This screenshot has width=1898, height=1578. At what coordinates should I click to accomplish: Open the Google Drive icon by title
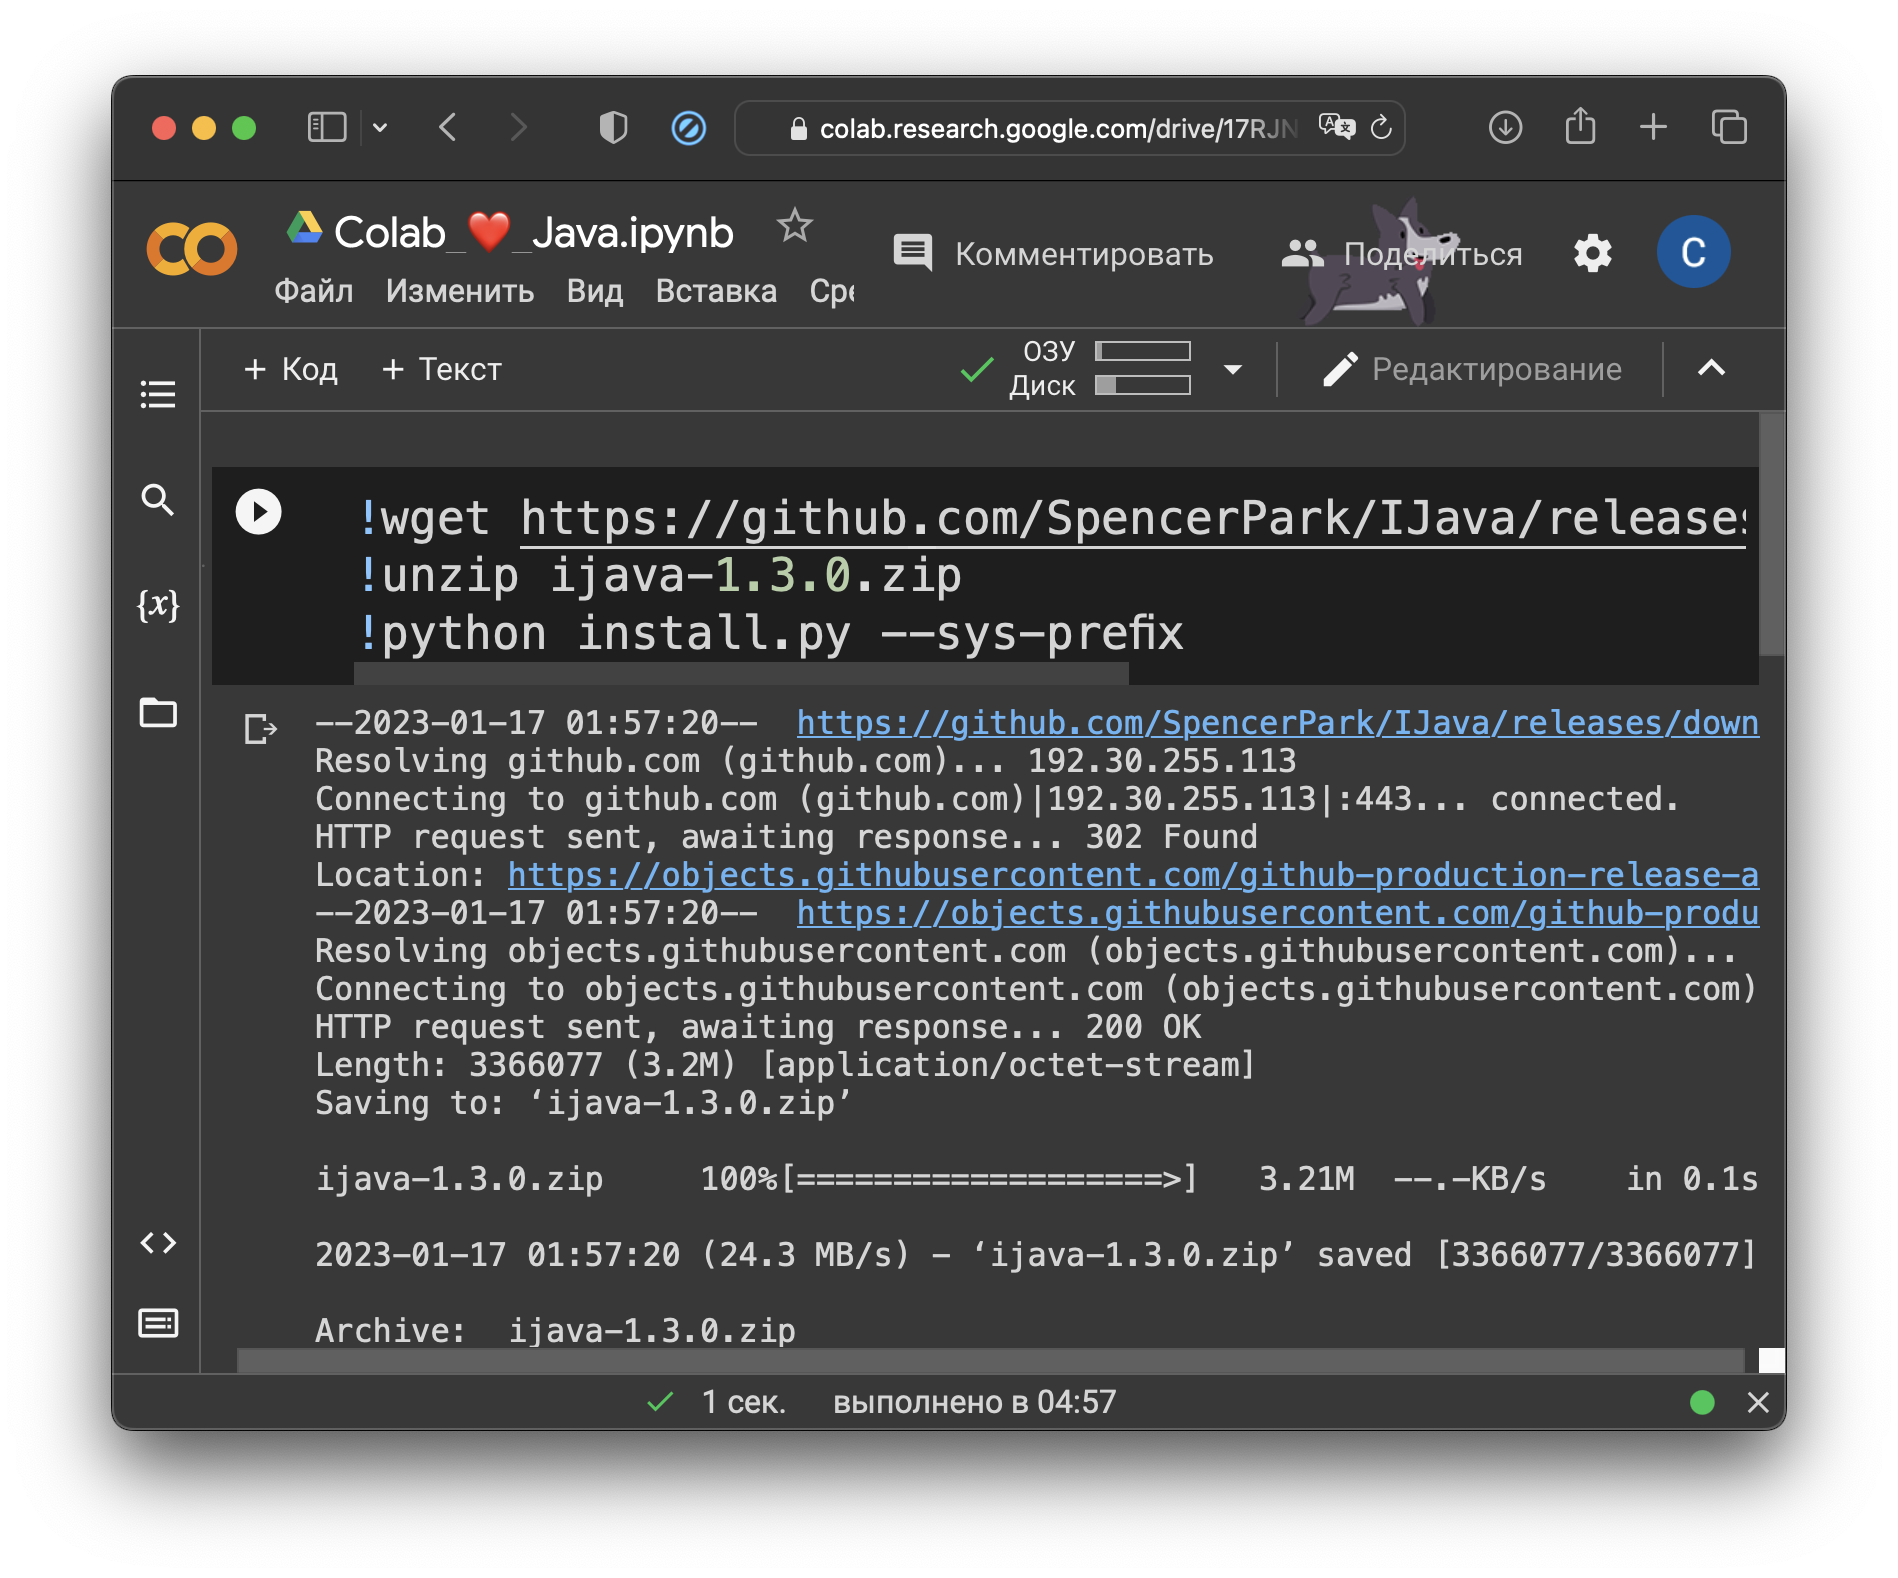coord(304,228)
